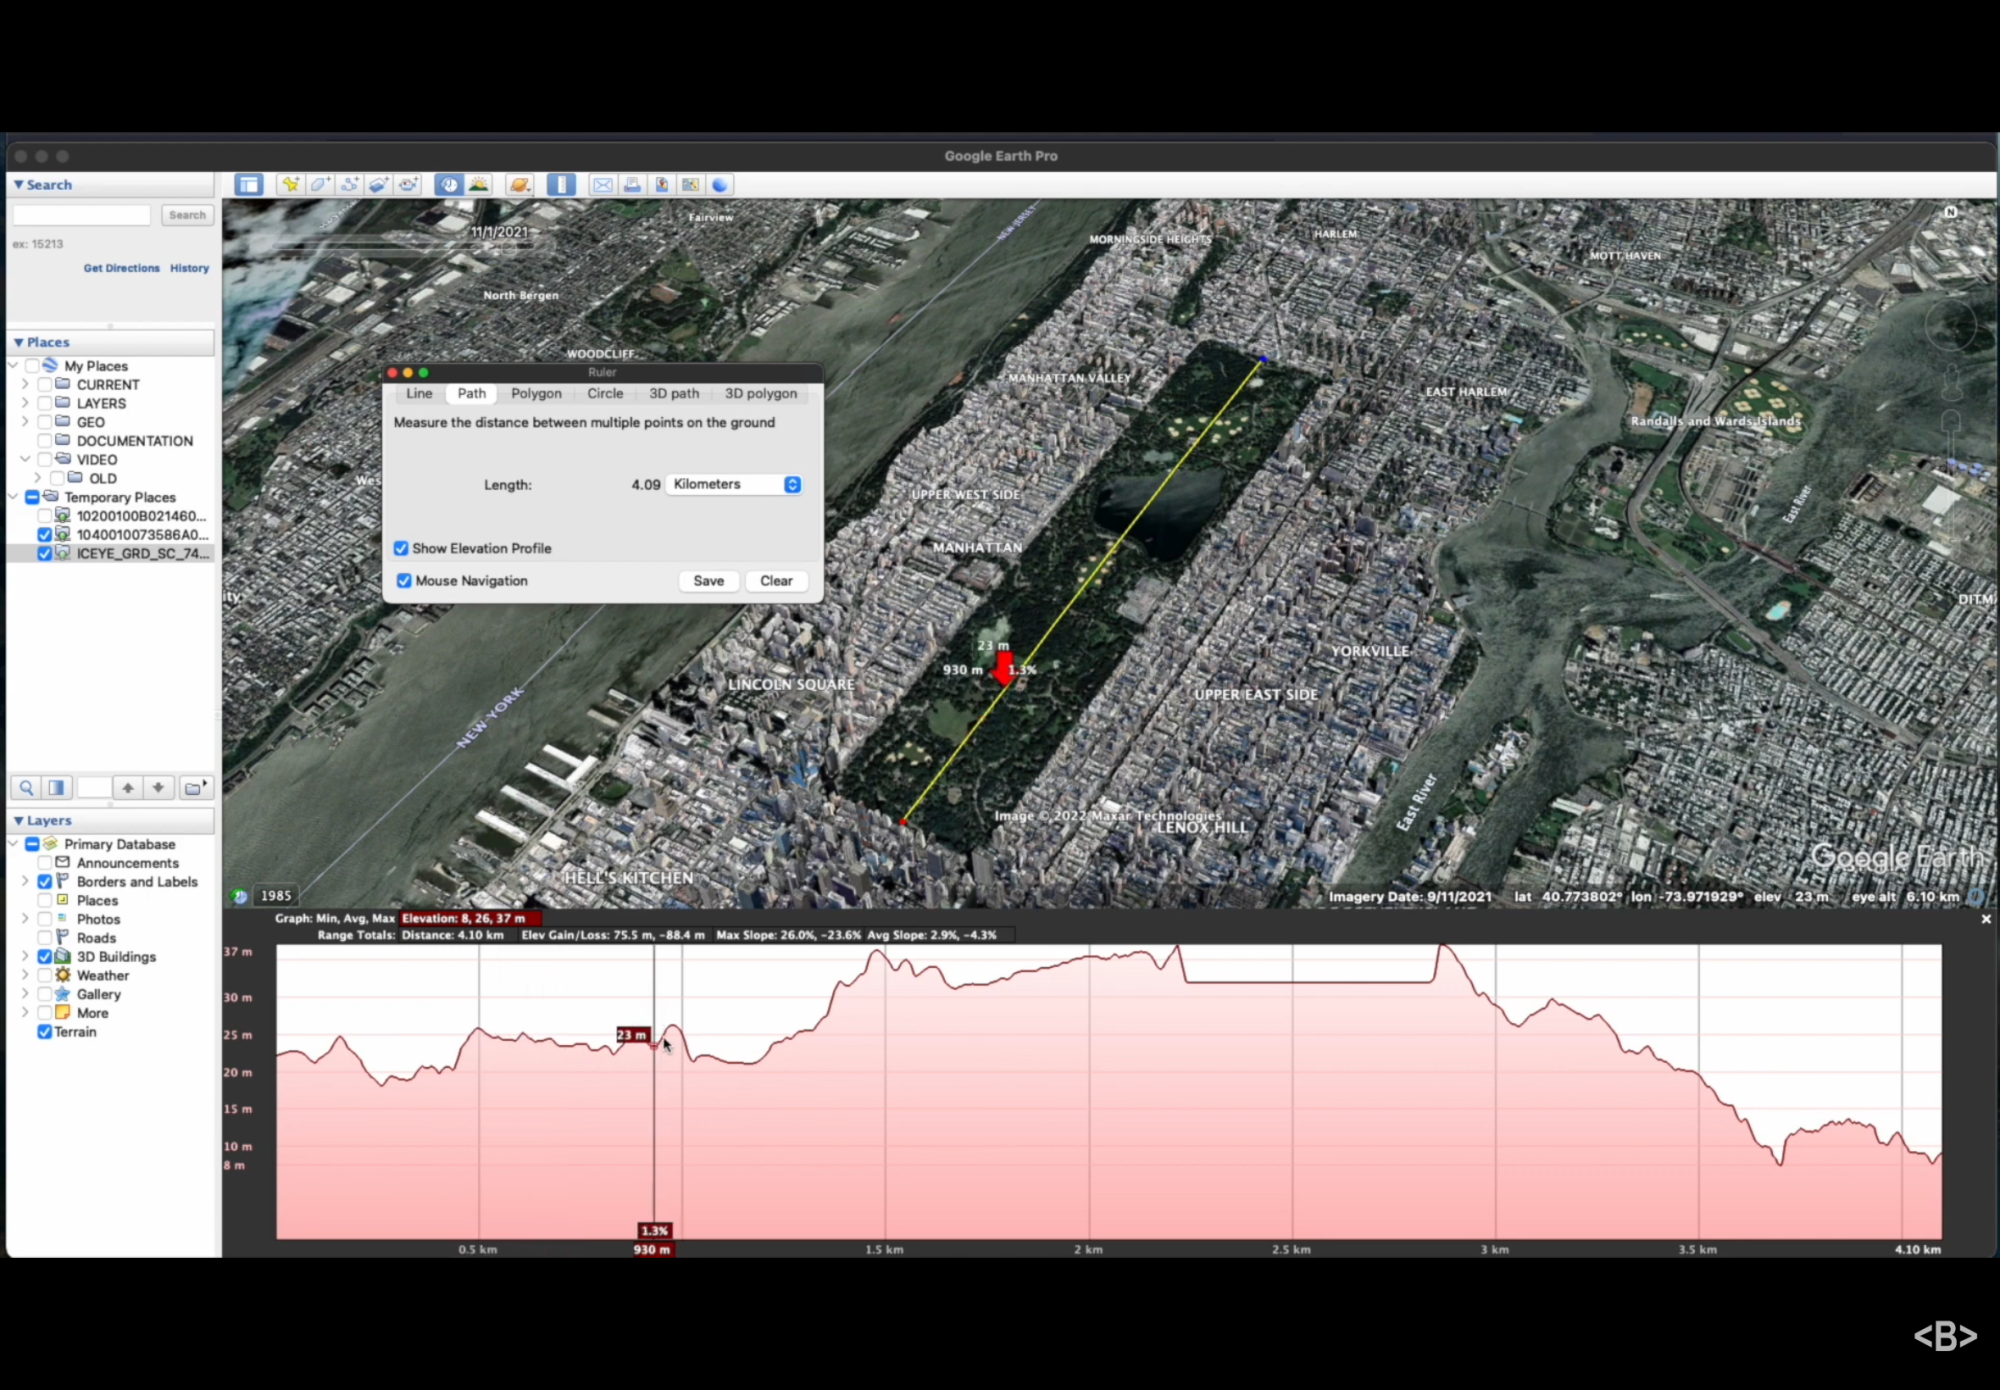Image resolution: width=2000 pixels, height=1390 pixels.
Task: View in Google Maps toolbar icon
Action: (x=690, y=185)
